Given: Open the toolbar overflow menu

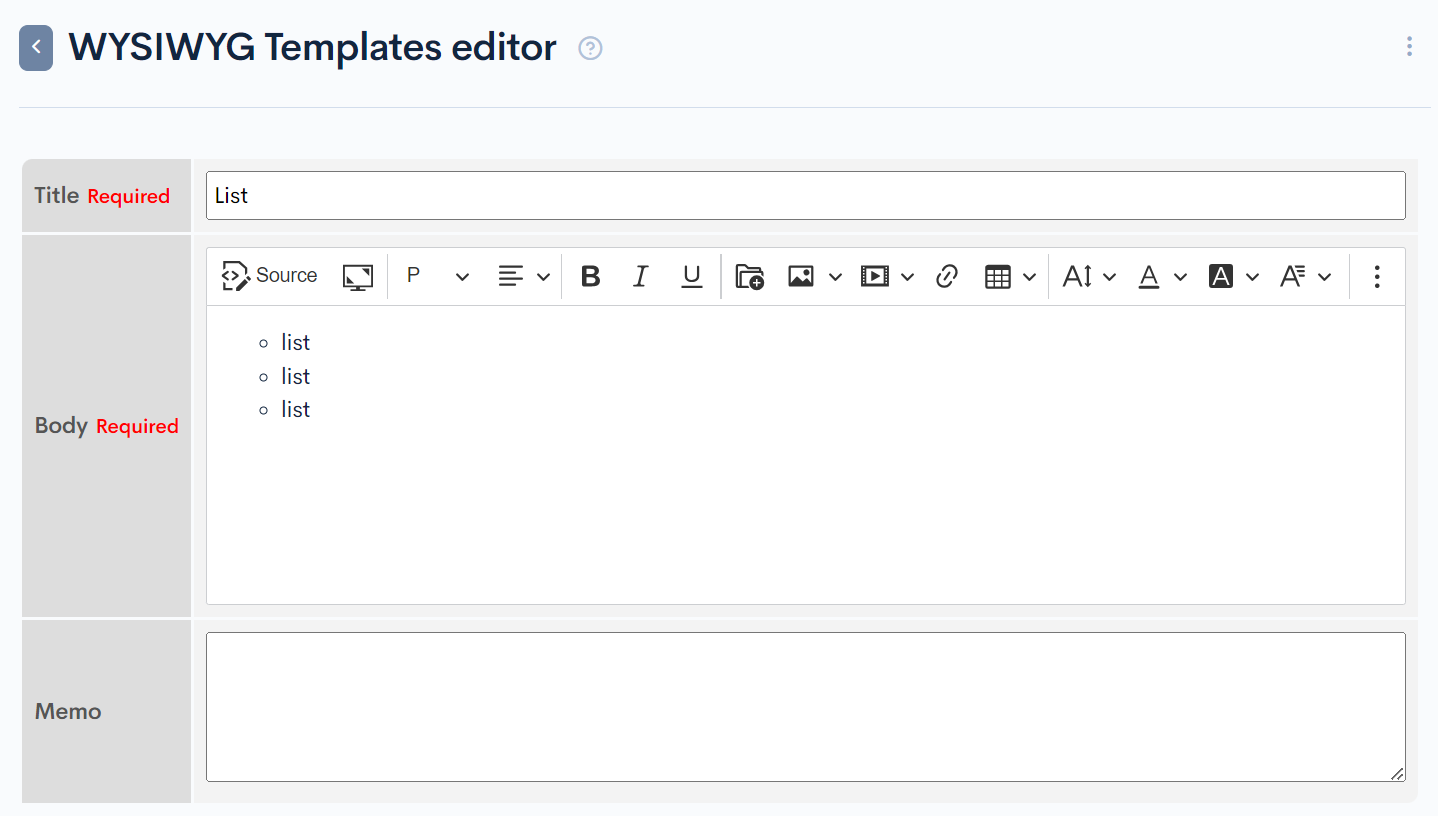Looking at the screenshot, I should coord(1377,276).
